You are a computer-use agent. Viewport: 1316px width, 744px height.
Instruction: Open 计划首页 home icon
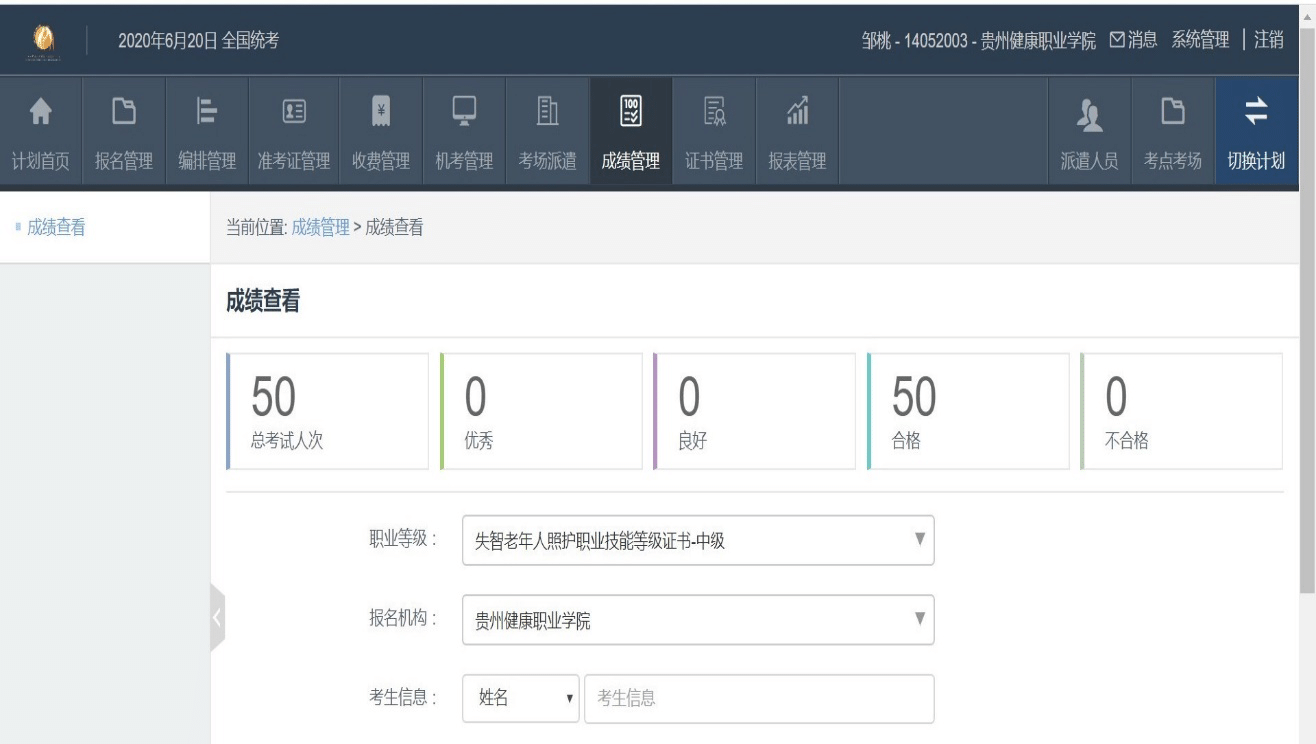(x=40, y=133)
